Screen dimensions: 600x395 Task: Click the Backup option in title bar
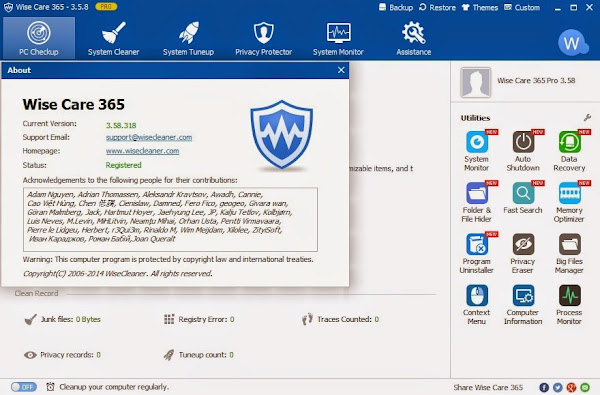pyautogui.click(x=396, y=7)
